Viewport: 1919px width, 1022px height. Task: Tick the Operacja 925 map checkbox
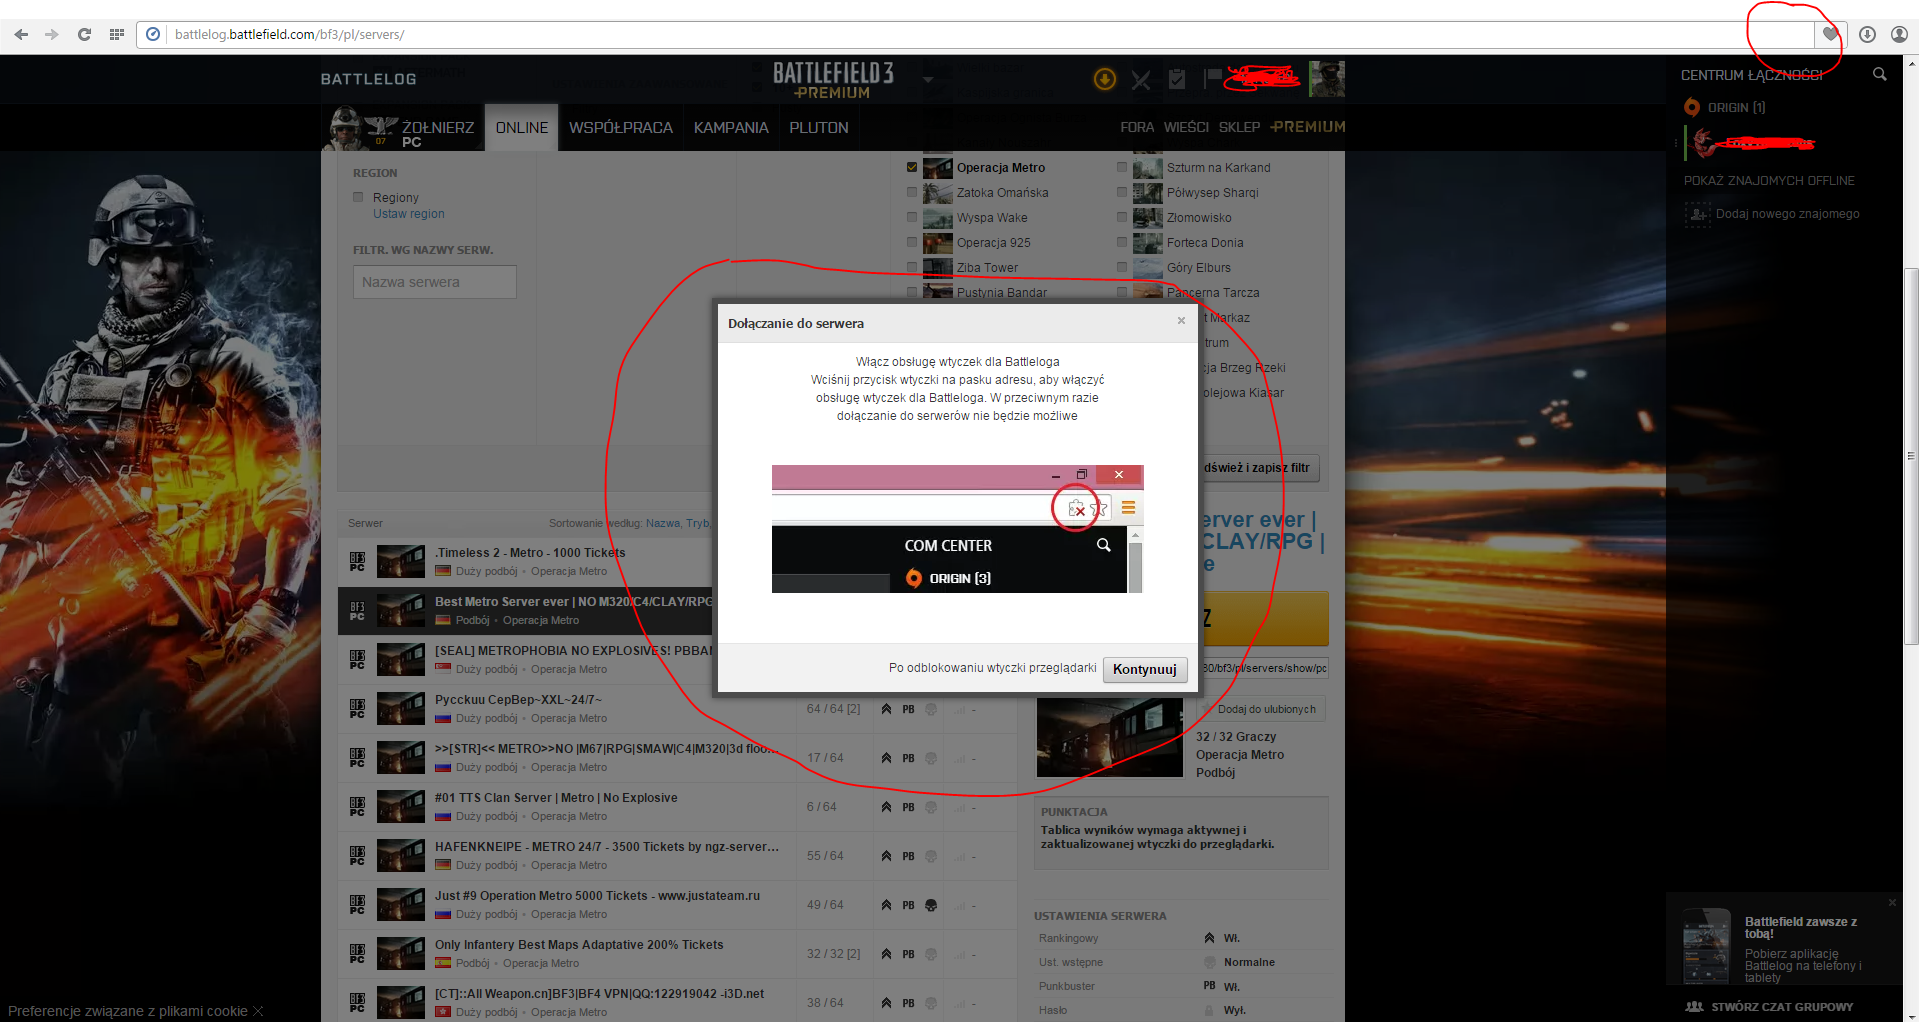pyautogui.click(x=912, y=242)
